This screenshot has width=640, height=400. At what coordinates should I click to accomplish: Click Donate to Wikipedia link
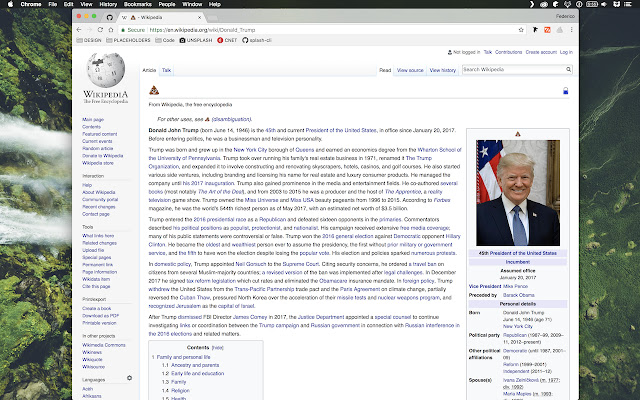[x=102, y=156]
